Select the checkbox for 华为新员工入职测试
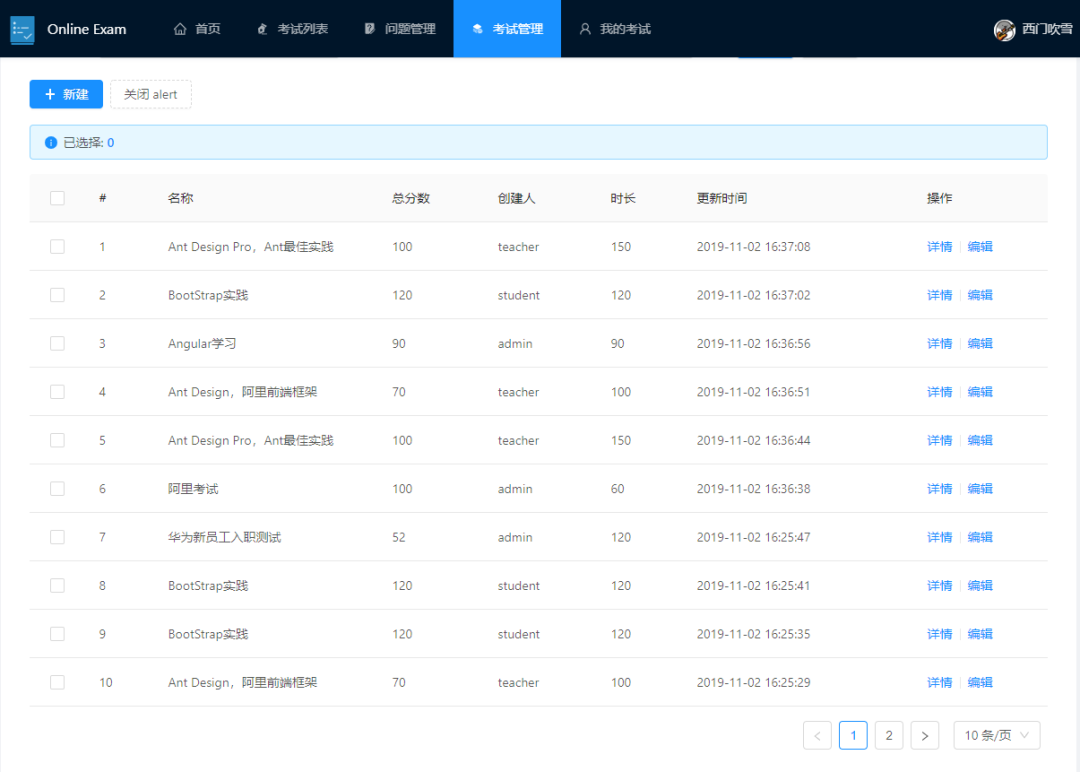Viewport: 1080px width, 772px height. [x=57, y=537]
